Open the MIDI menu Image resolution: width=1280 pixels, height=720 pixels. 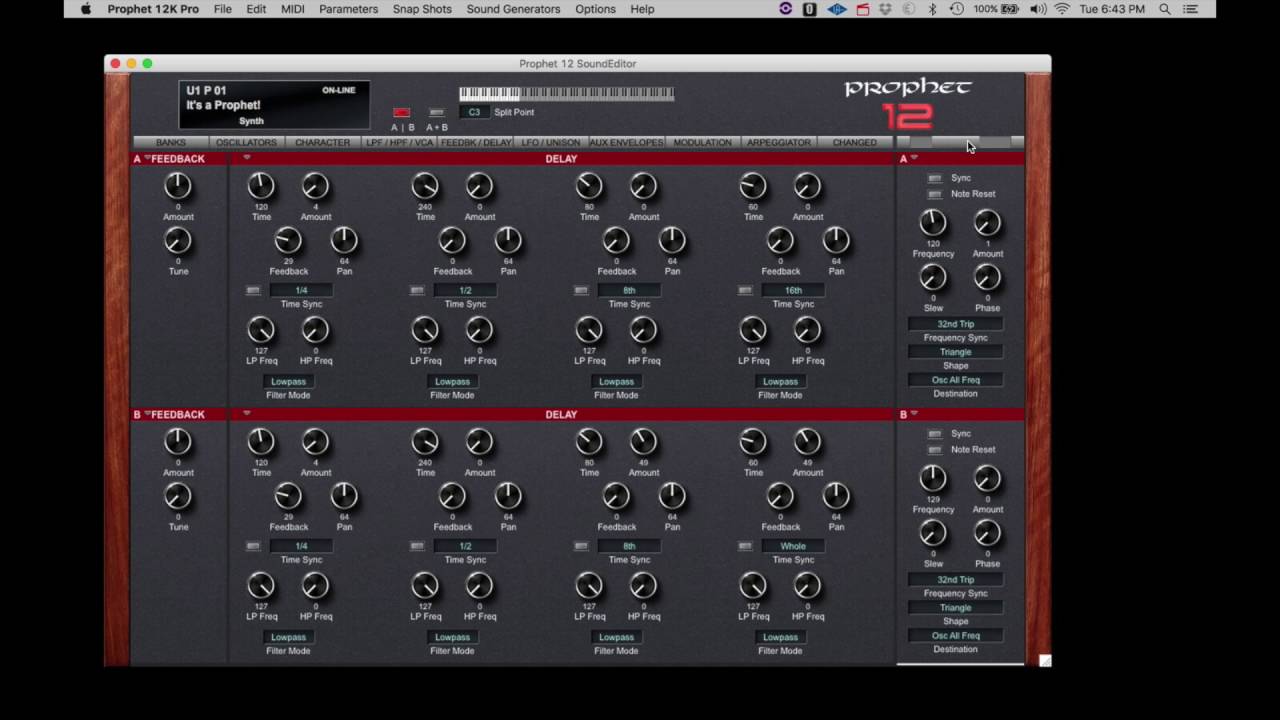coord(293,9)
